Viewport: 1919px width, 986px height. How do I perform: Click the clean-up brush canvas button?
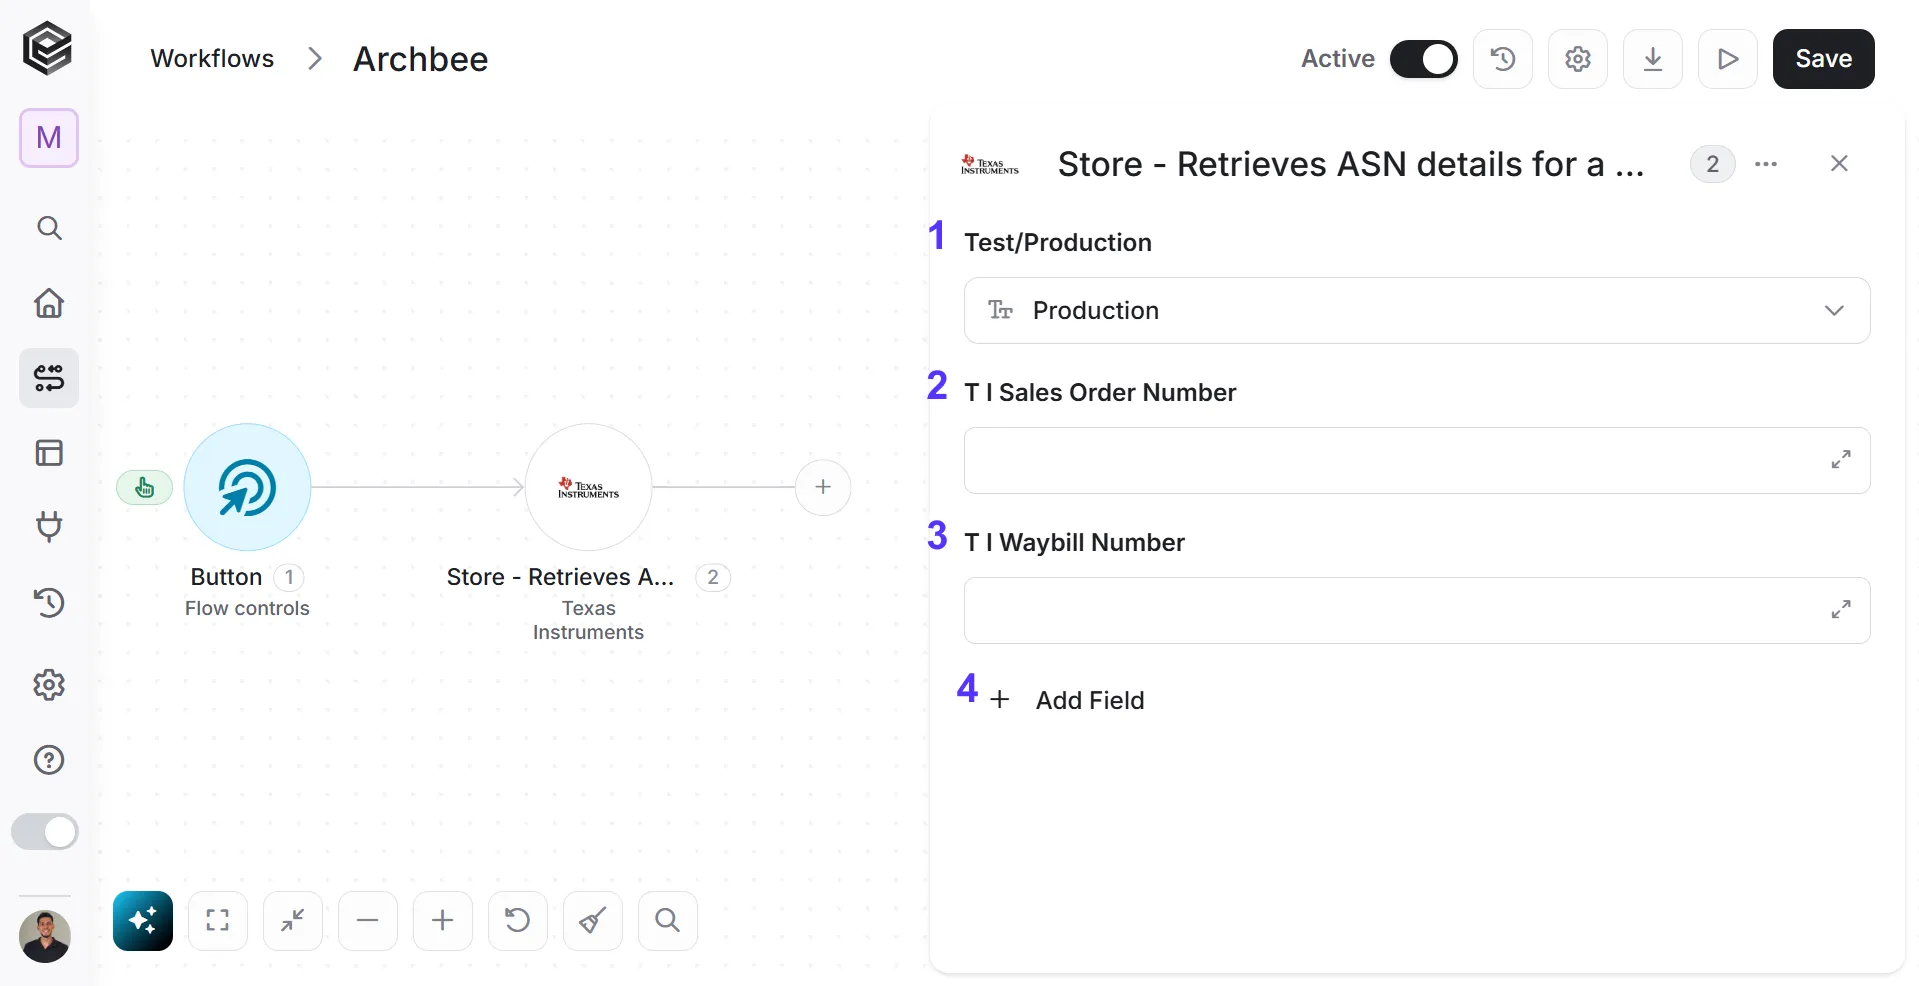593,920
